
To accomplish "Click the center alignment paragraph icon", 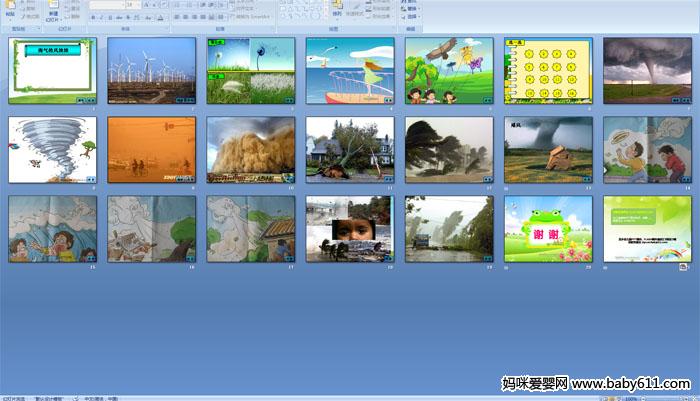I will click(x=186, y=17).
